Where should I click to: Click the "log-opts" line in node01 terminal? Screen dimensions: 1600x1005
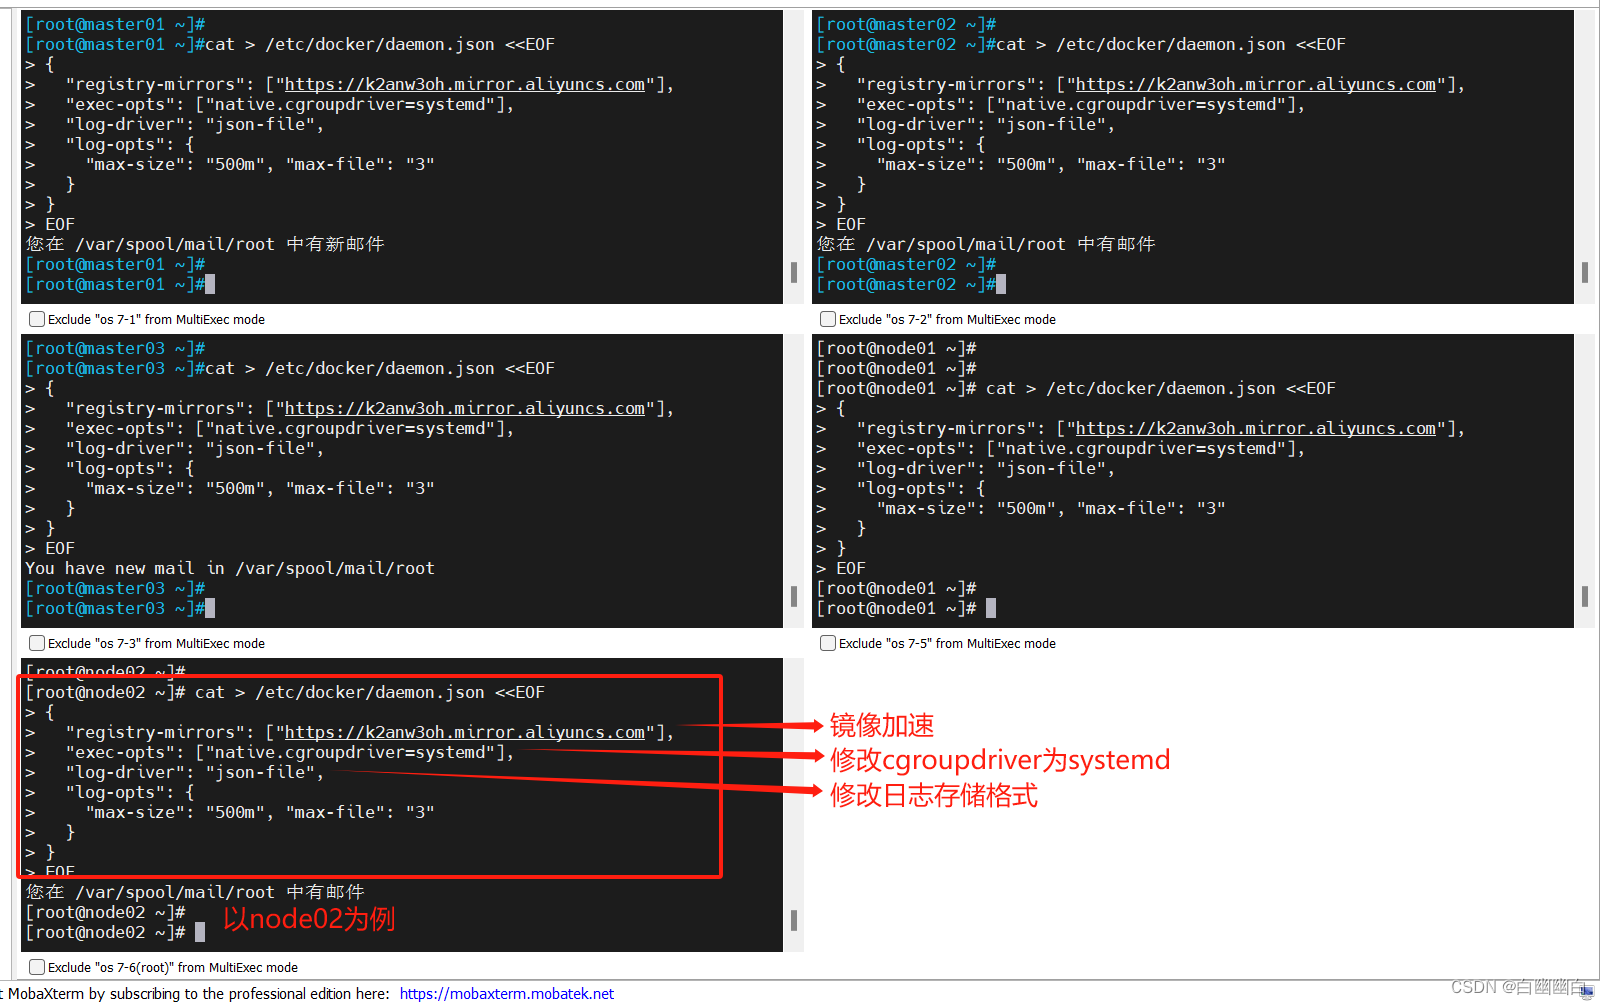[x=901, y=488]
